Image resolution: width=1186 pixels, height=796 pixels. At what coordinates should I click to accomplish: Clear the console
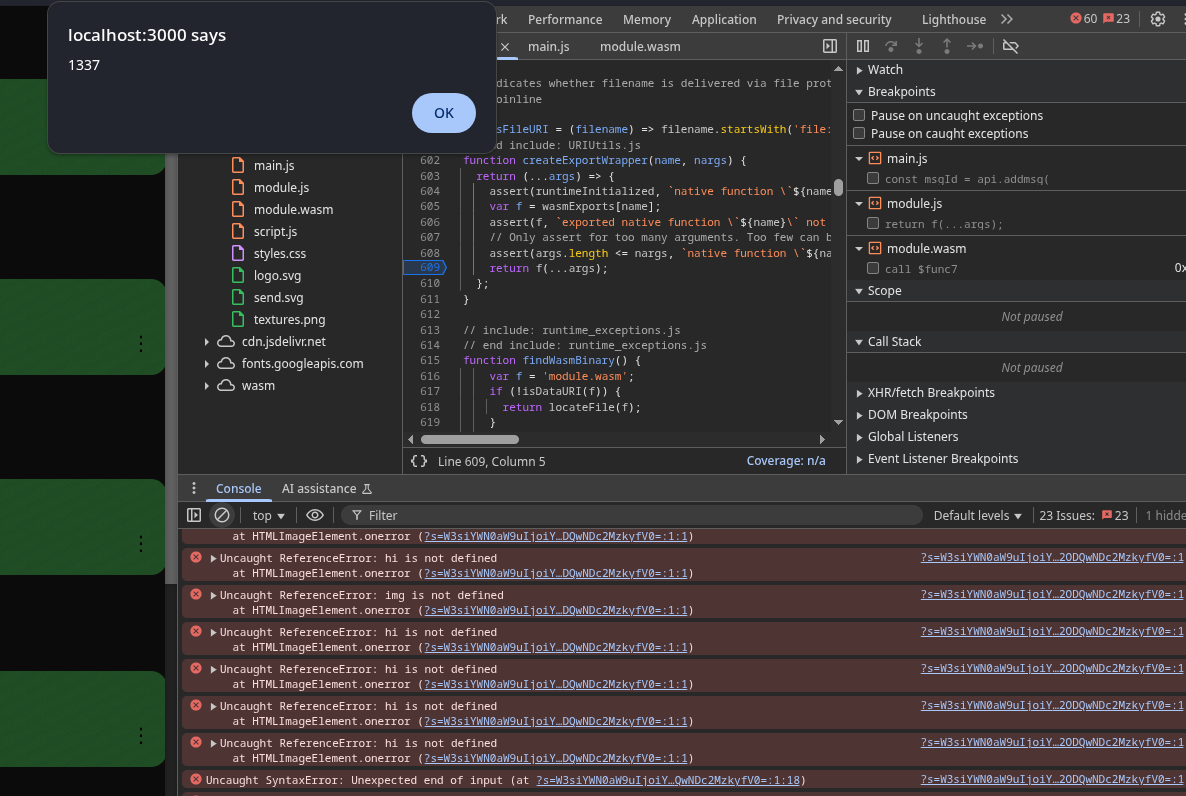(x=222, y=515)
